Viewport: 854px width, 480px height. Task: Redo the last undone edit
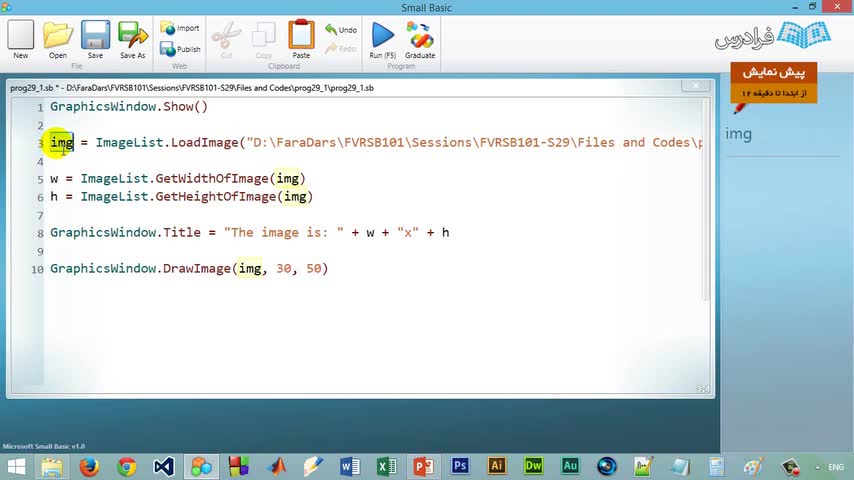pyautogui.click(x=341, y=48)
